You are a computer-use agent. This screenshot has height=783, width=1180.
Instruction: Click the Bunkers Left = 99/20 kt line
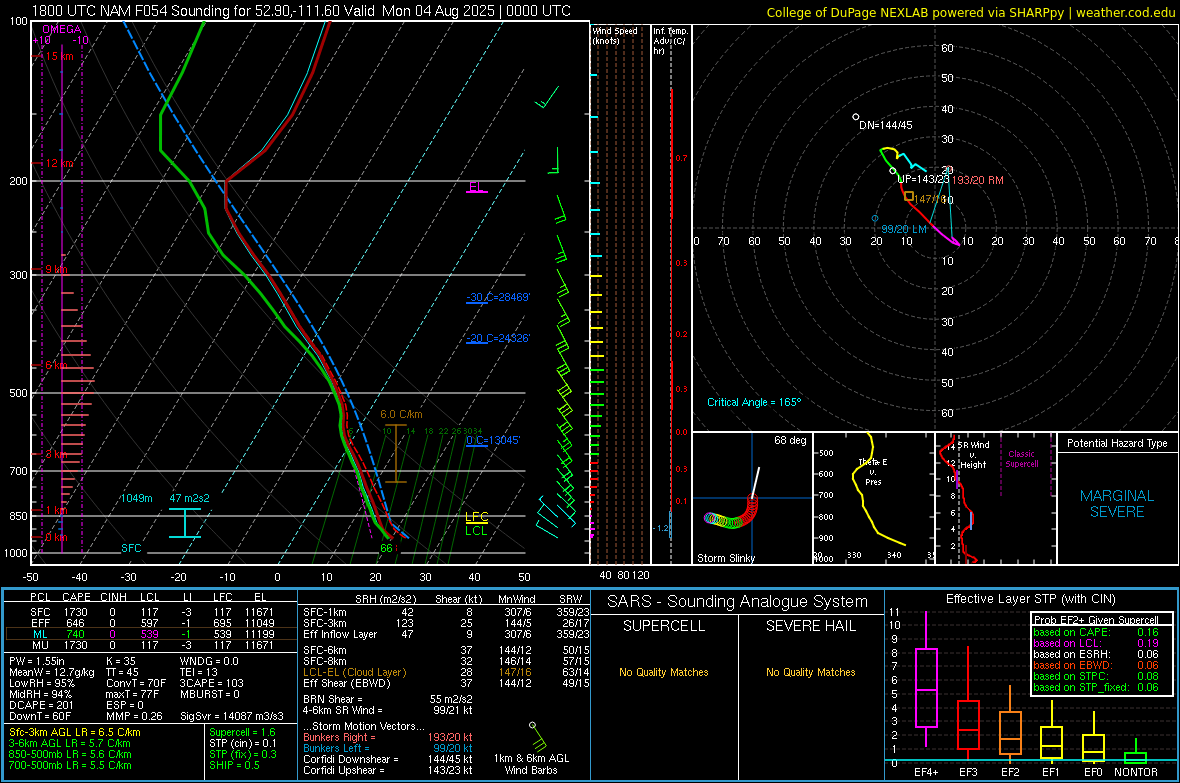[x=388, y=748]
